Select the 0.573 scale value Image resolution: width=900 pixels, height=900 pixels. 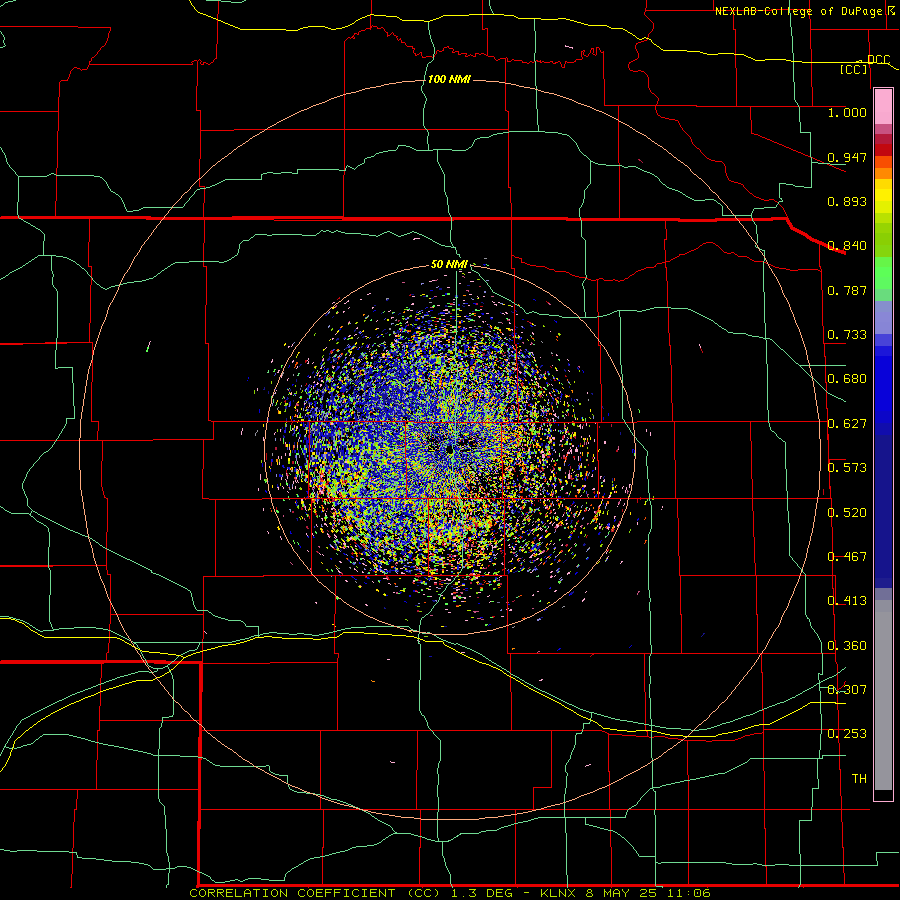[x=847, y=468]
